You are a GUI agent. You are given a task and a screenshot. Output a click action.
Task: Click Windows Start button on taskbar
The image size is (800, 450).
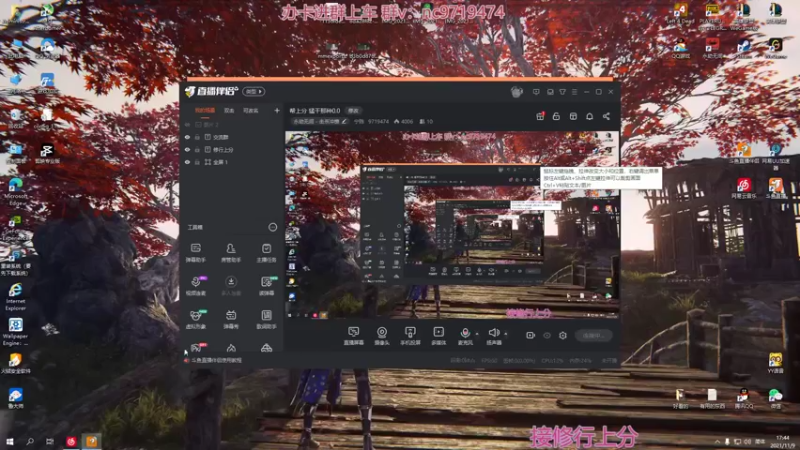pos(10,441)
